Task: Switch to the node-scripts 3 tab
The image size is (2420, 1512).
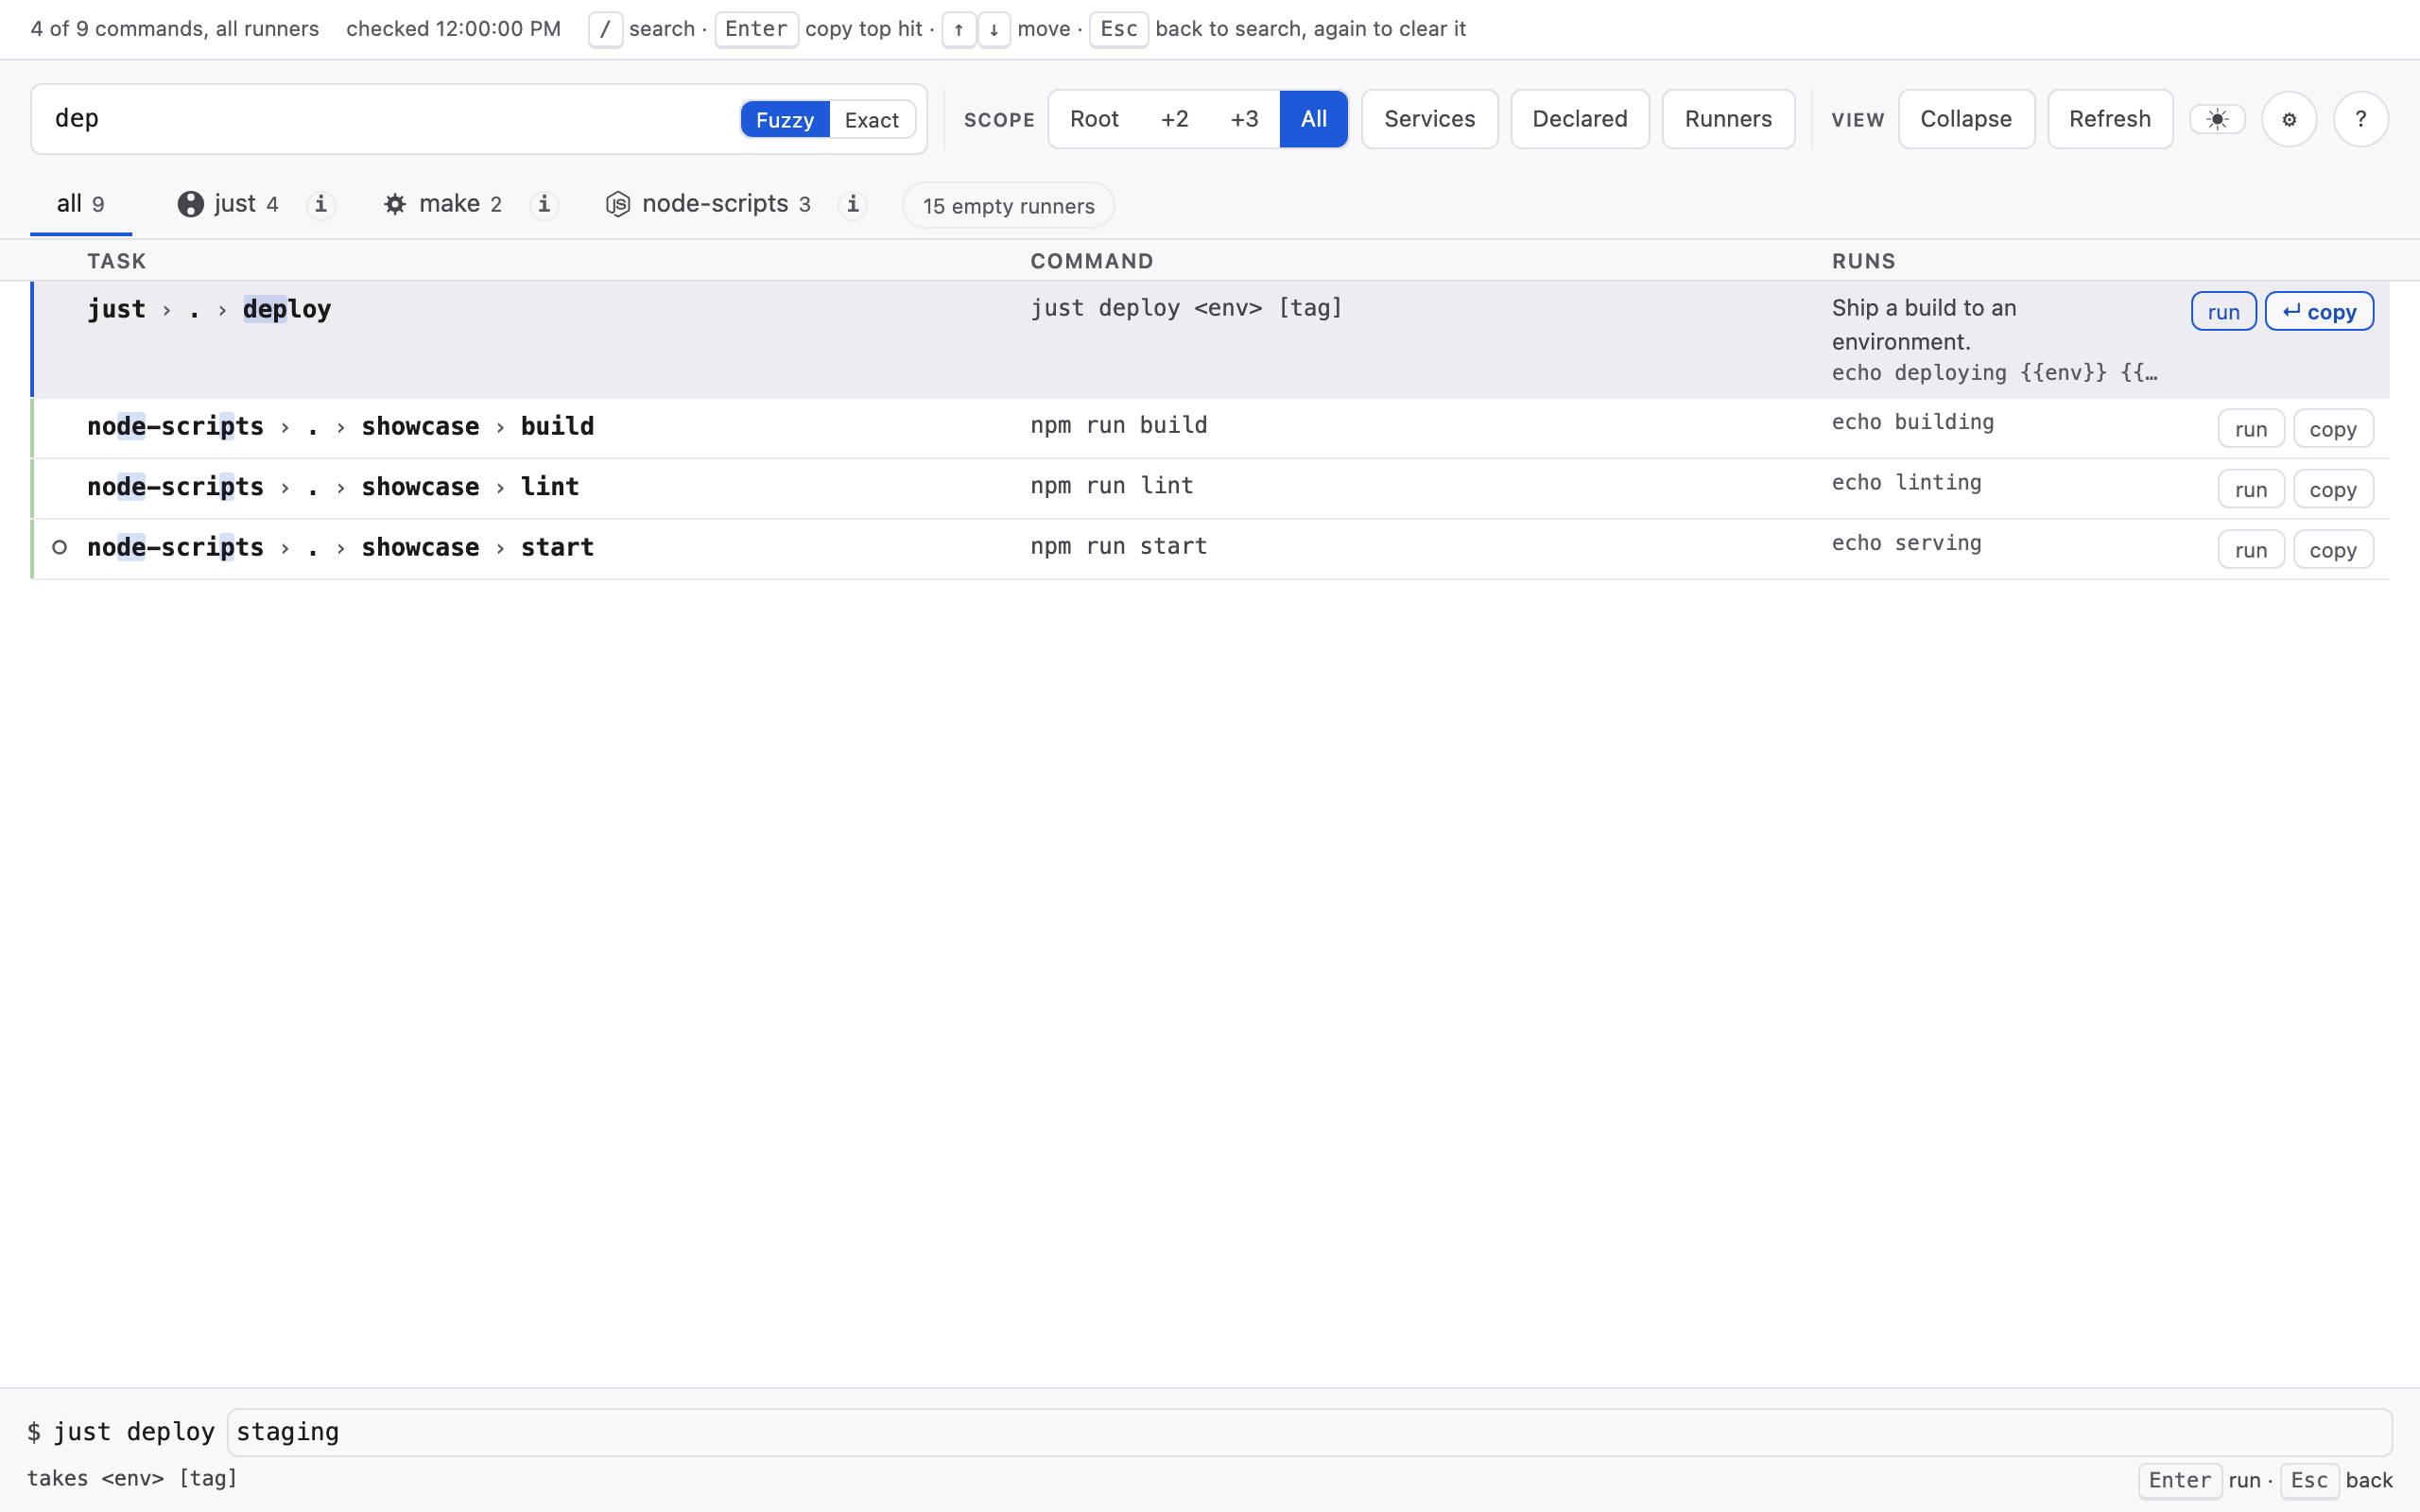Action: 709,204
